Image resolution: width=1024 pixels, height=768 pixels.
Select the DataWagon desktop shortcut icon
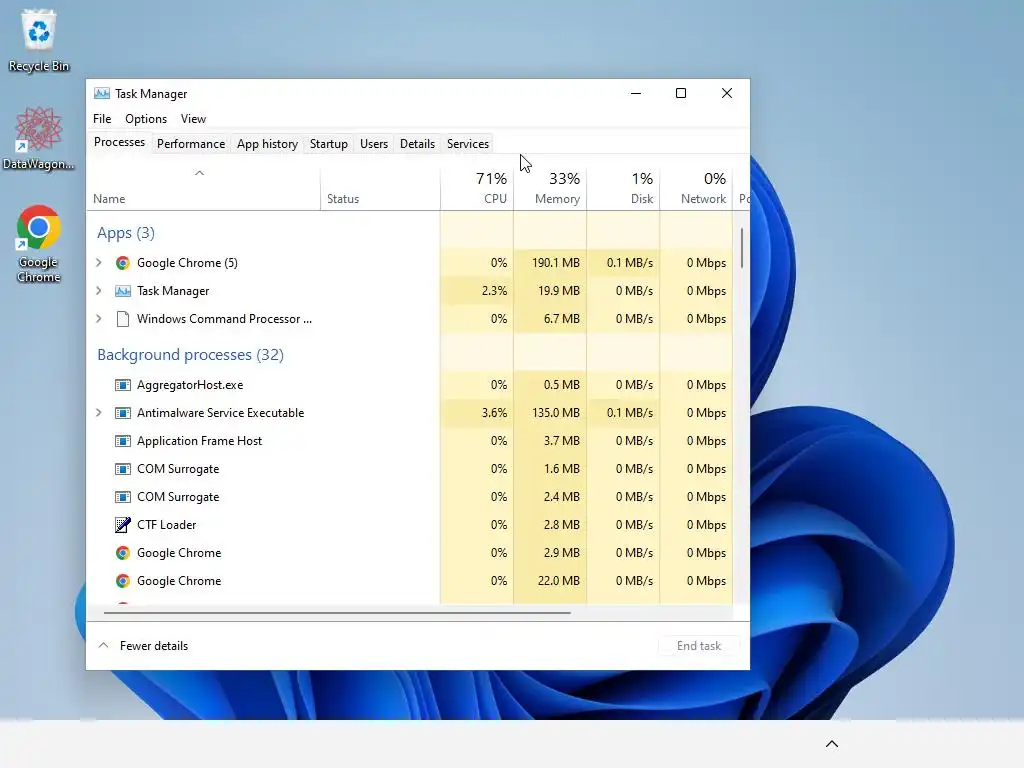39,138
